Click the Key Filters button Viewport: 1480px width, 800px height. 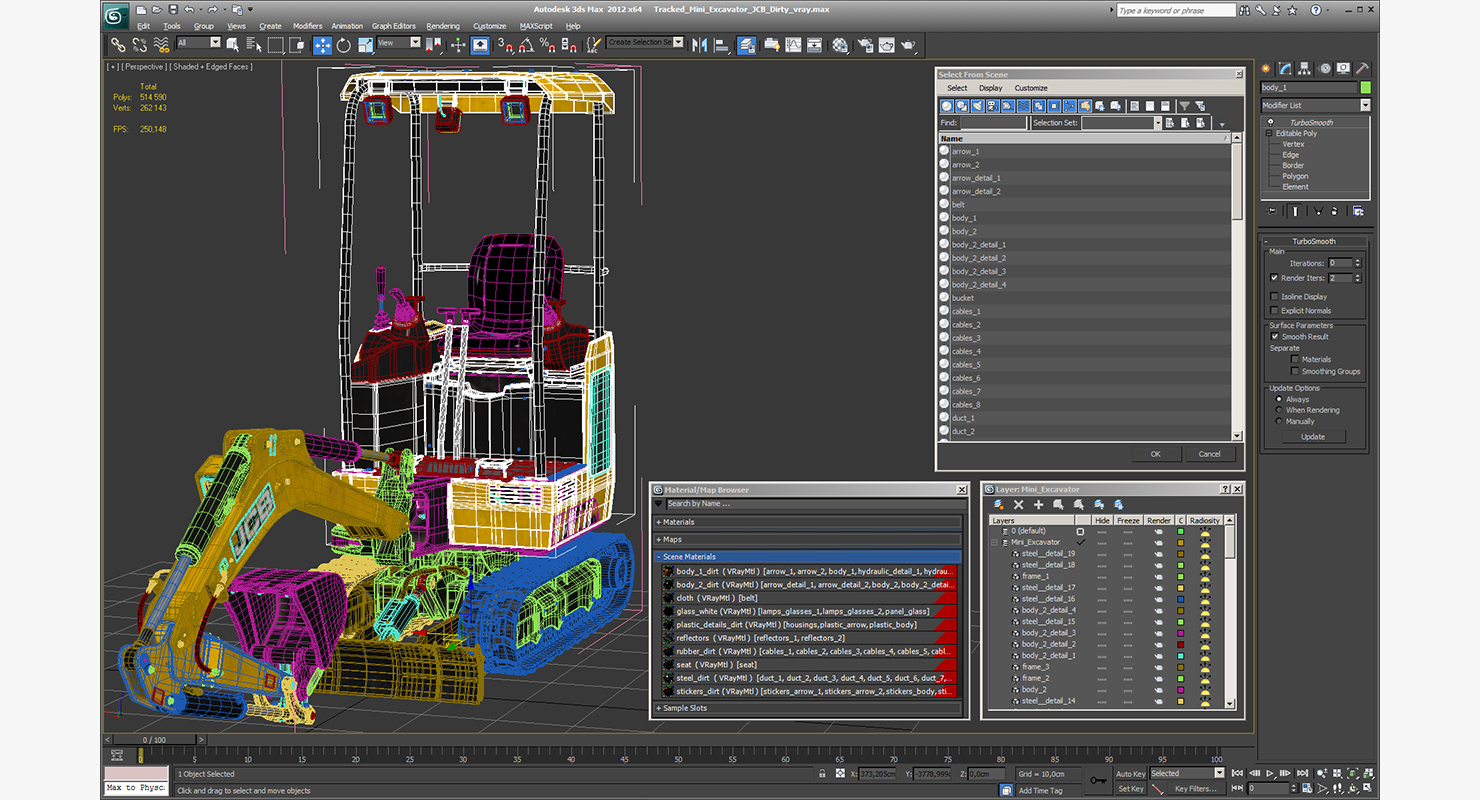tap(1195, 789)
